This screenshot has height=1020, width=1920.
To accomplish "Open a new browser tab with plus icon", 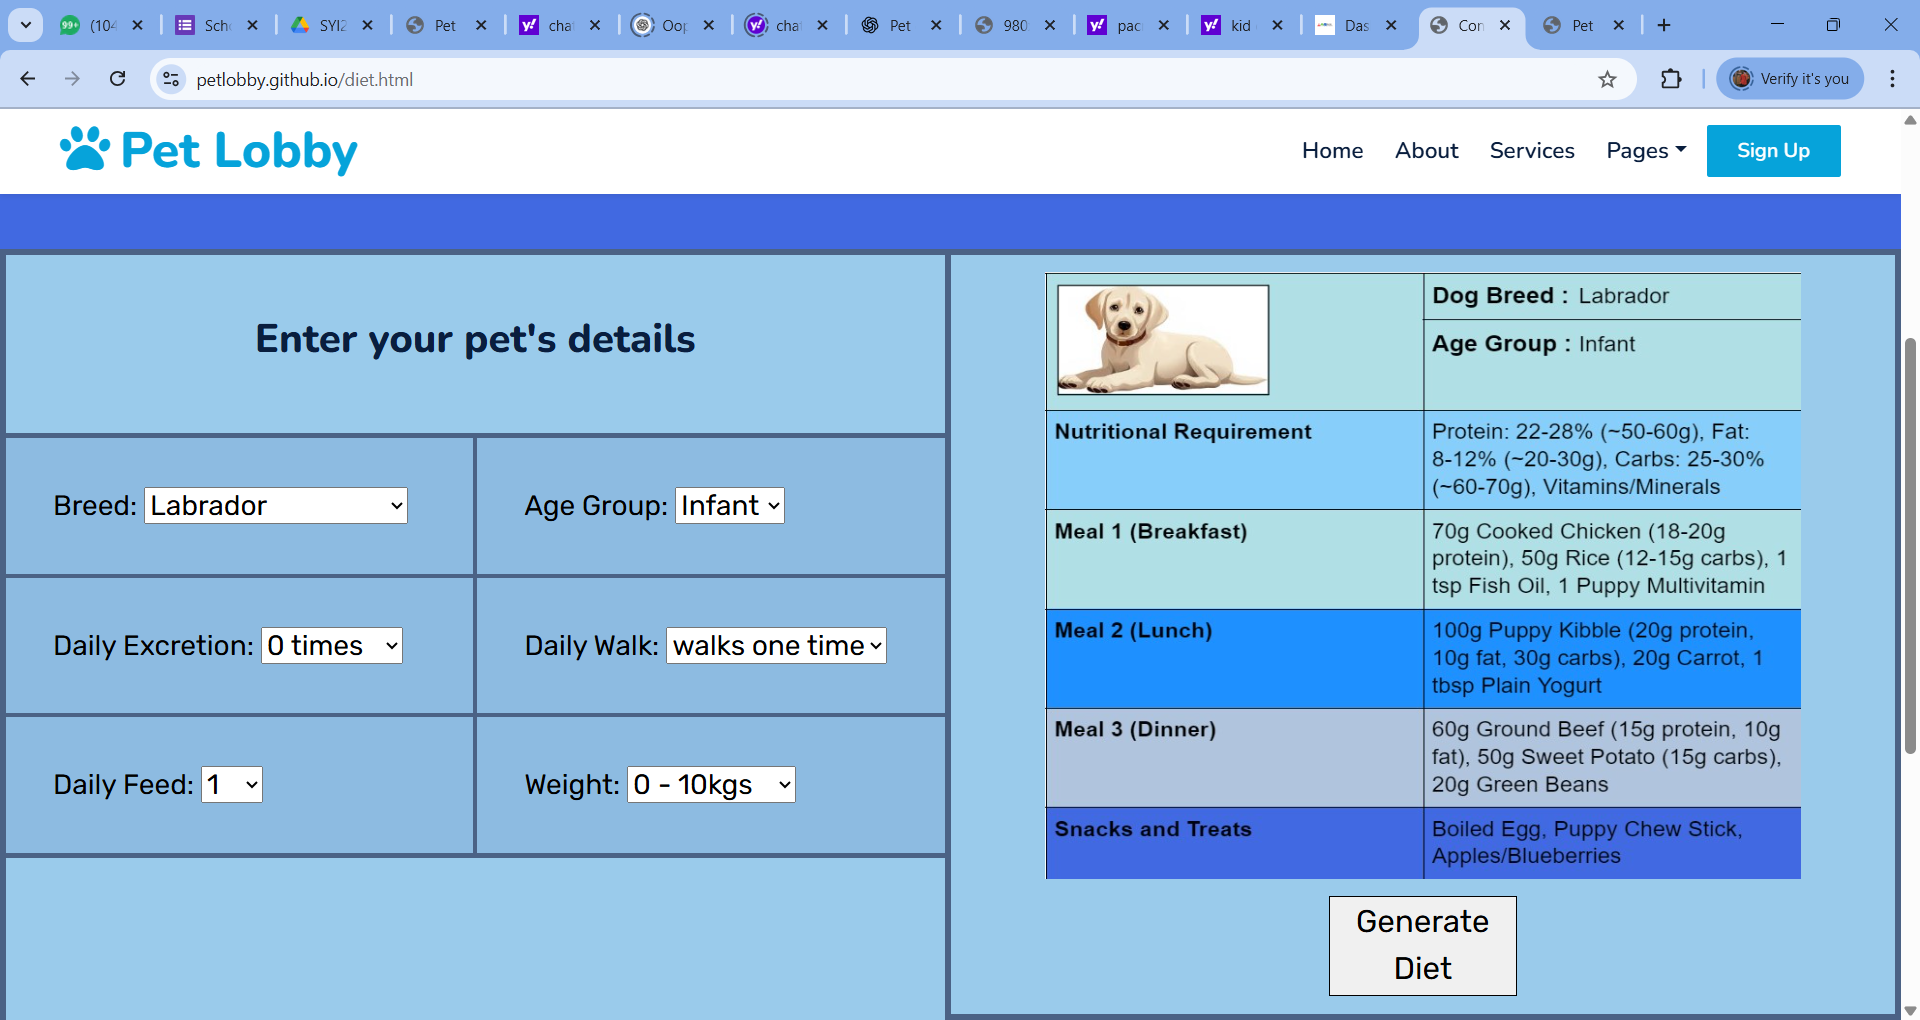I will pyautogui.click(x=1664, y=25).
